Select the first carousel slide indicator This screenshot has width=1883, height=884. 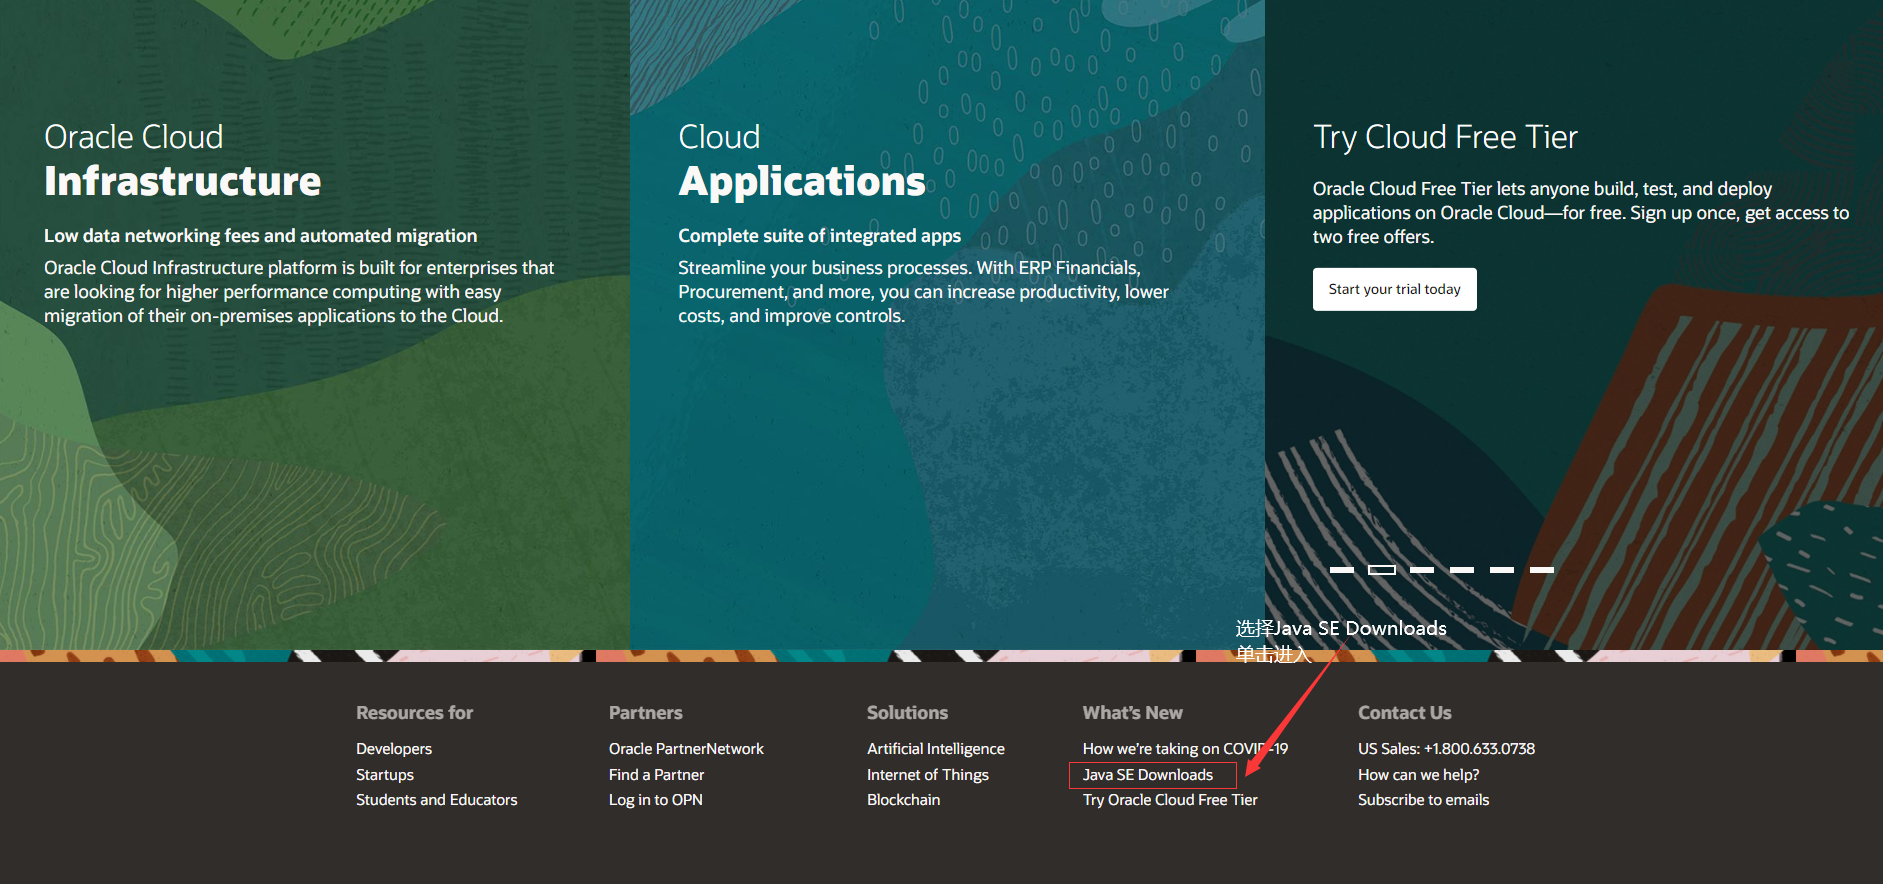1342,570
